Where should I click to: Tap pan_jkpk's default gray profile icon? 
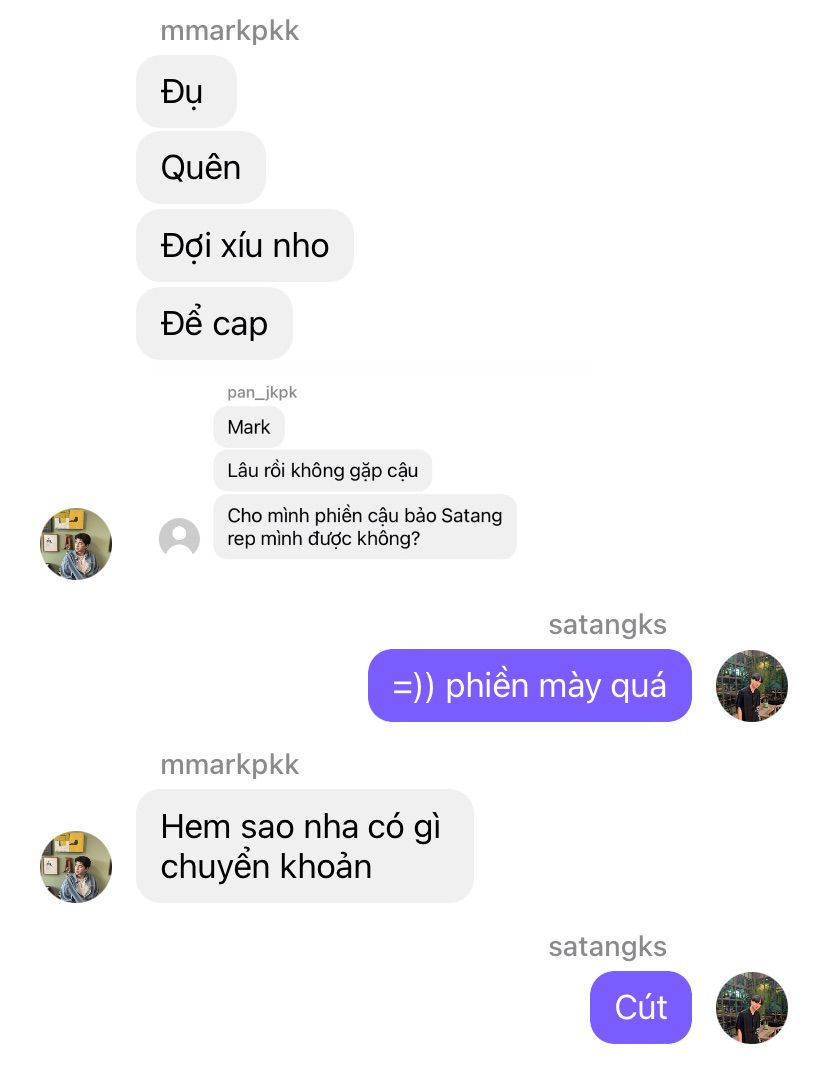click(179, 538)
